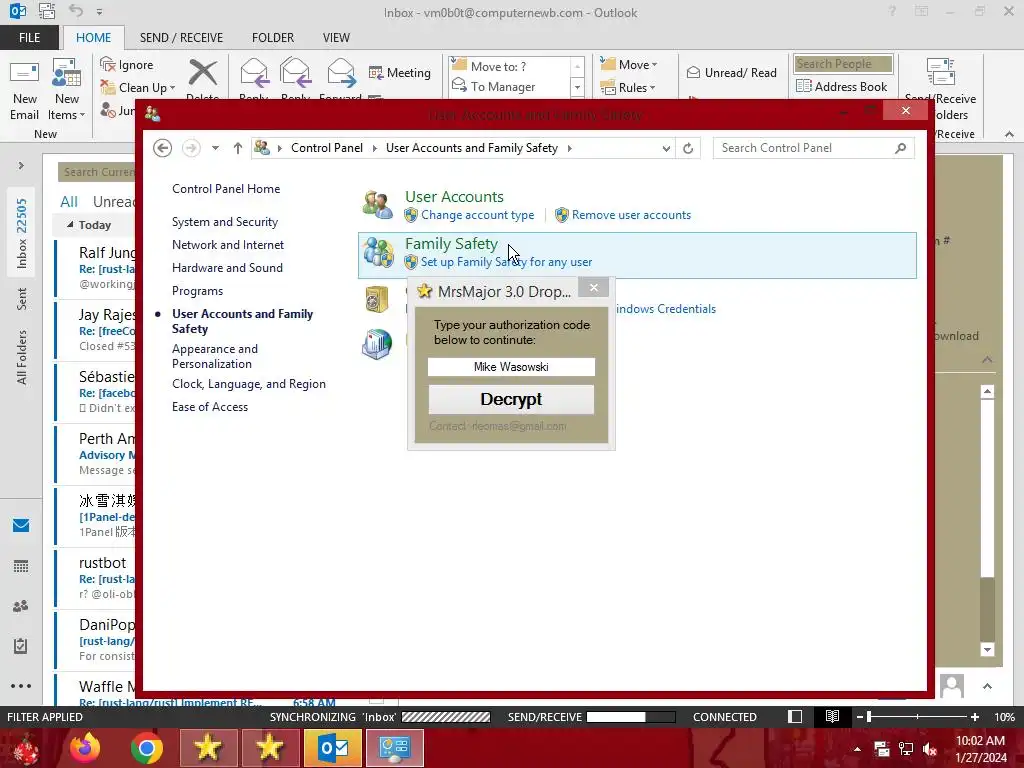Switch to the HOME ribbon tab
The image size is (1024, 768).
click(93, 38)
